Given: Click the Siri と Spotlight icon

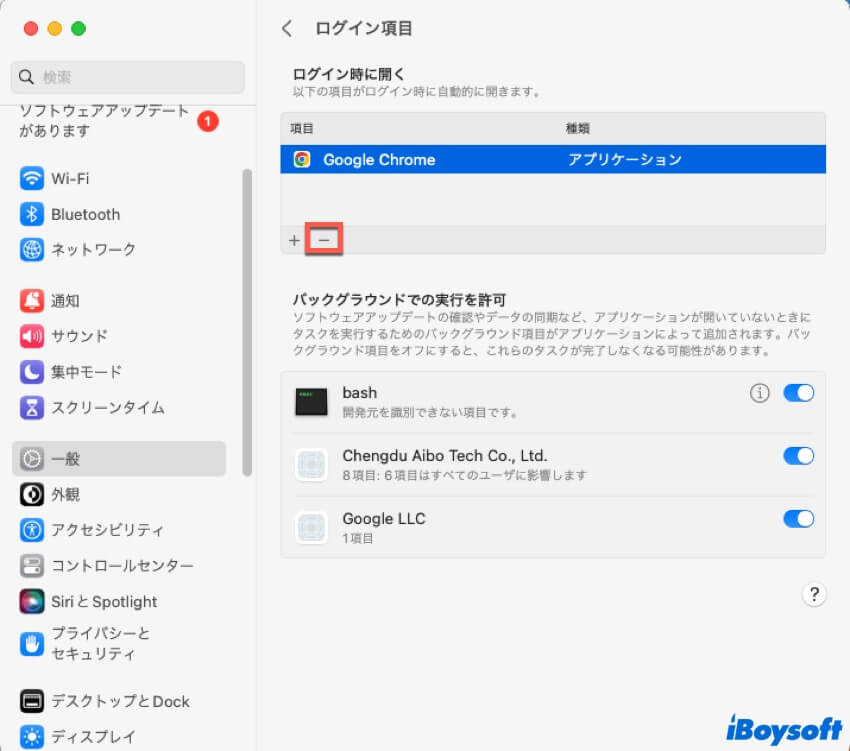Looking at the screenshot, I should [x=31, y=601].
